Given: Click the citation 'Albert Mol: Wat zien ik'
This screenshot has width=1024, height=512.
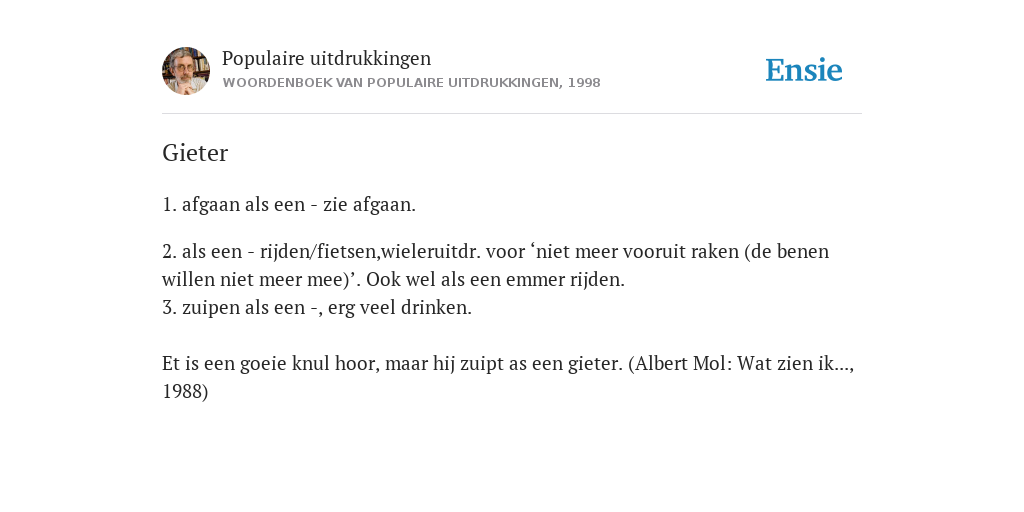Looking at the screenshot, I should (x=741, y=364).
